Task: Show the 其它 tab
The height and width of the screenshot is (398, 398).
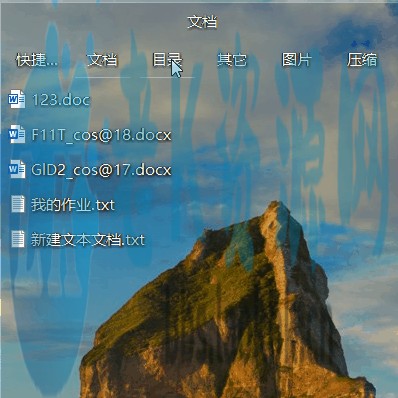Action: tap(232, 60)
